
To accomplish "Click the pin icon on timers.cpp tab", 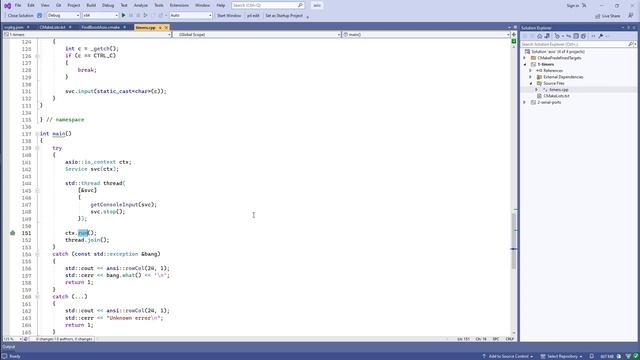I will (x=160, y=27).
